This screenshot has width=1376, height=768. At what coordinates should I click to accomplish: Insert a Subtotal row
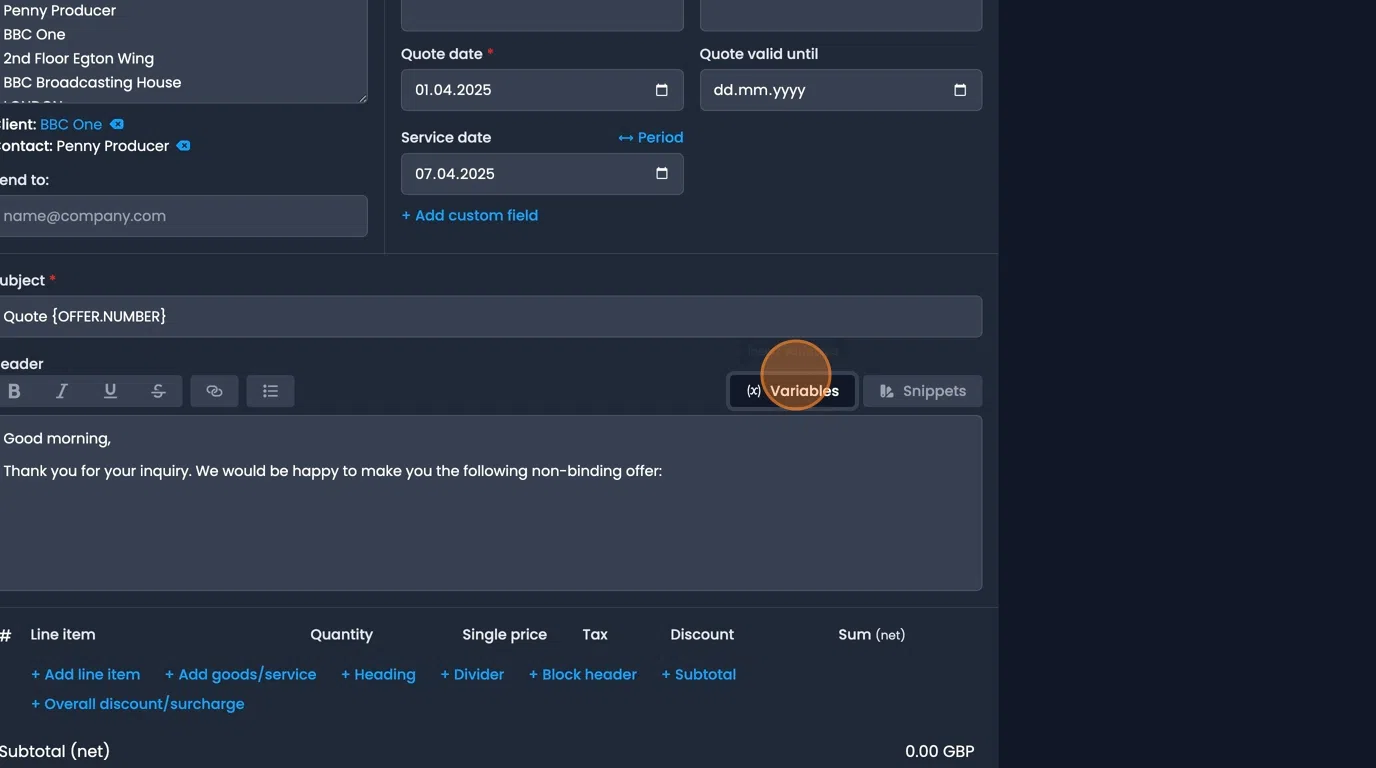point(699,675)
